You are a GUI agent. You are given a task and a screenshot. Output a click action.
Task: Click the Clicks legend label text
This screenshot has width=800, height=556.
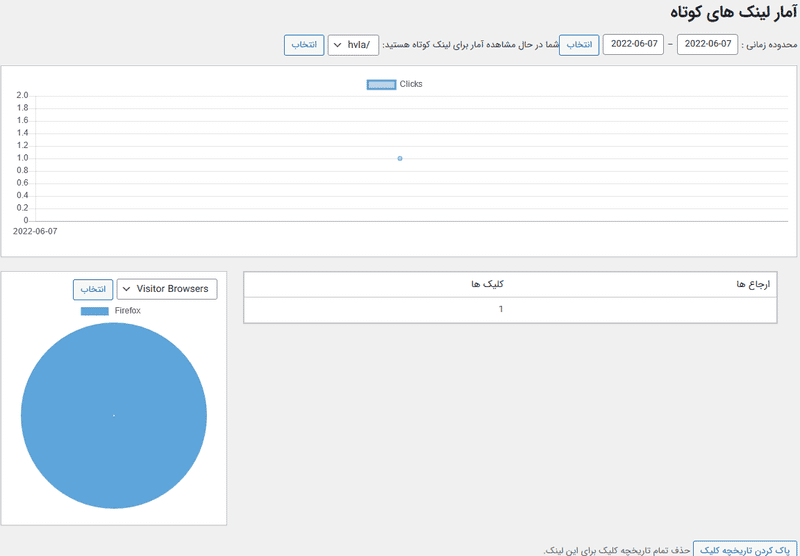[411, 84]
